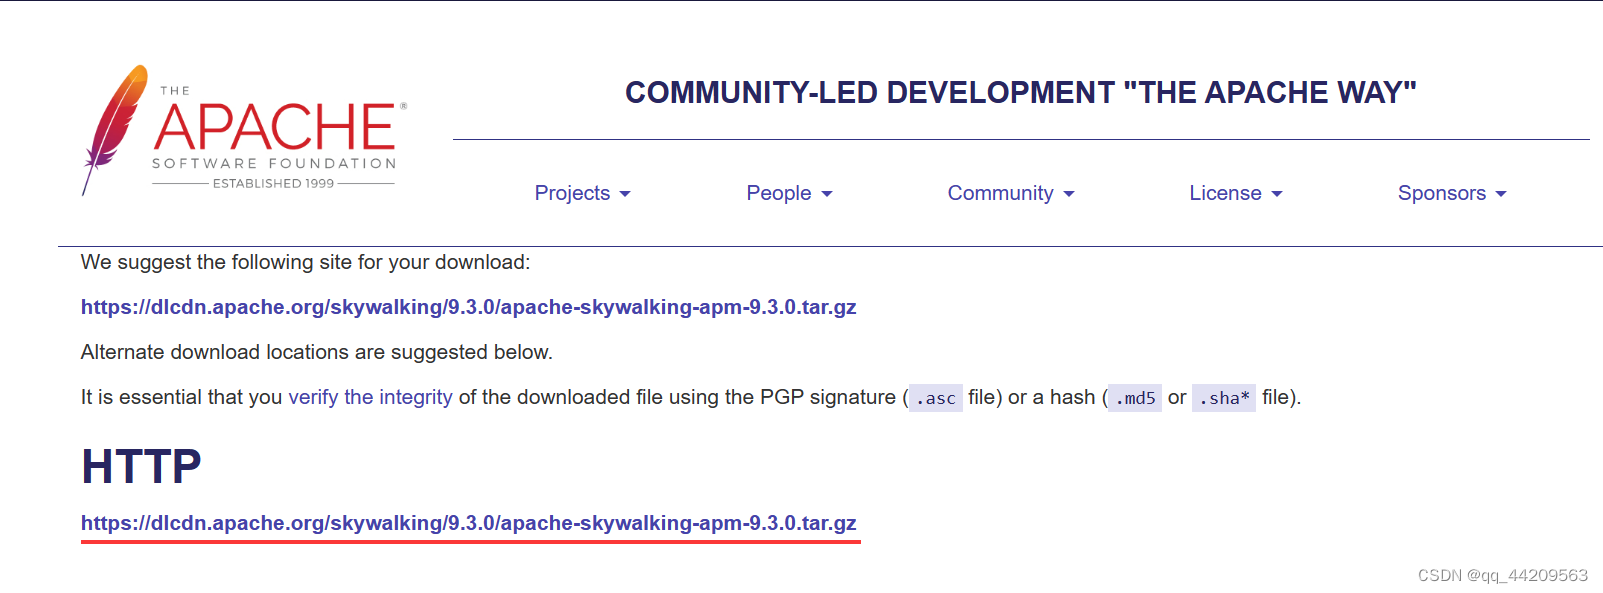The height and width of the screenshot is (593, 1603).
Task: Click the Apache feather logo
Action: point(114,130)
